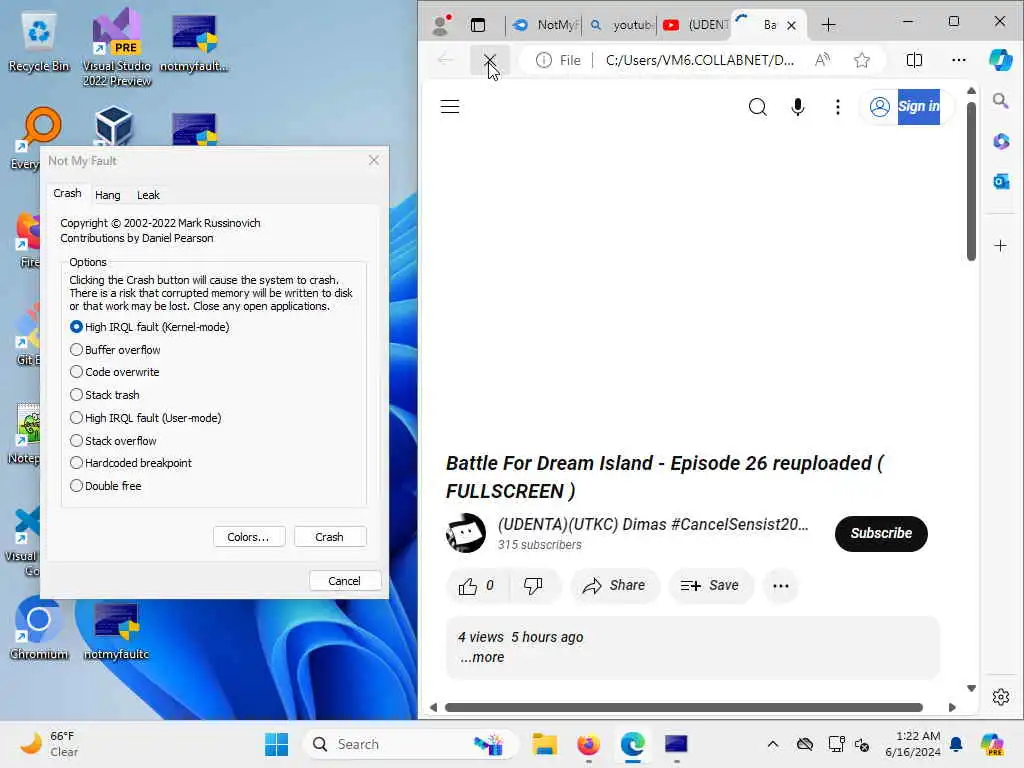The width and height of the screenshot is (1024, 768).
Task: Click the Colors... button
Action: pyautogui.click(x=248, y=537)
